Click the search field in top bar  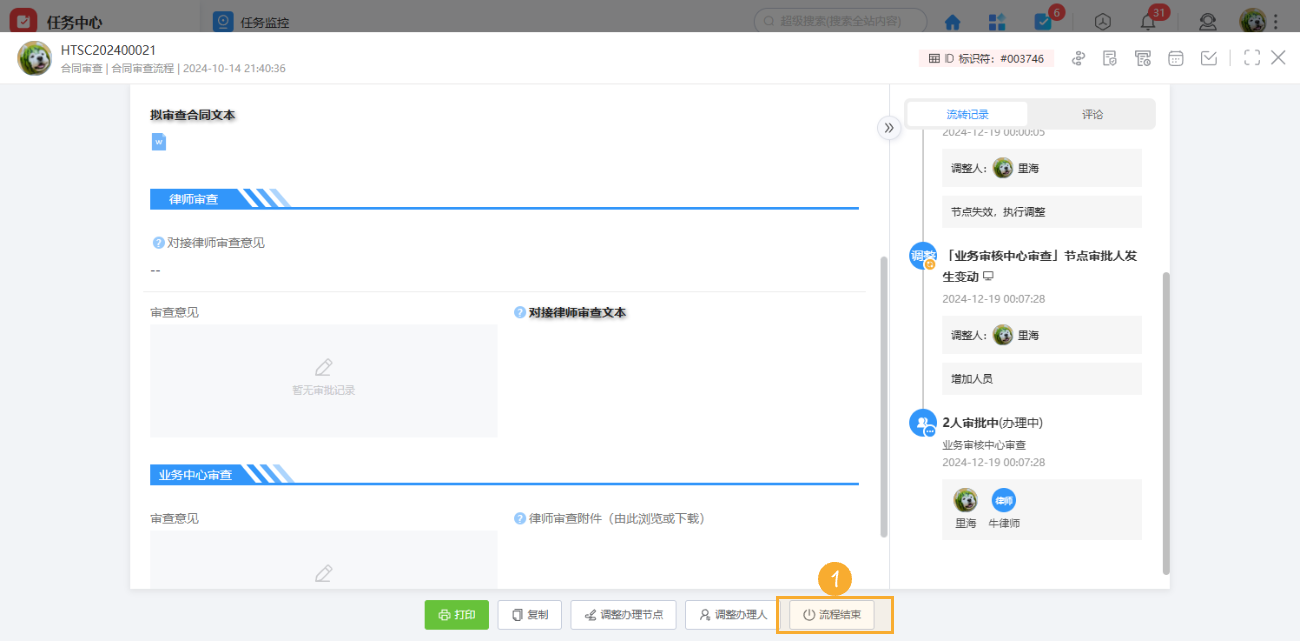[x=838, y=19]
